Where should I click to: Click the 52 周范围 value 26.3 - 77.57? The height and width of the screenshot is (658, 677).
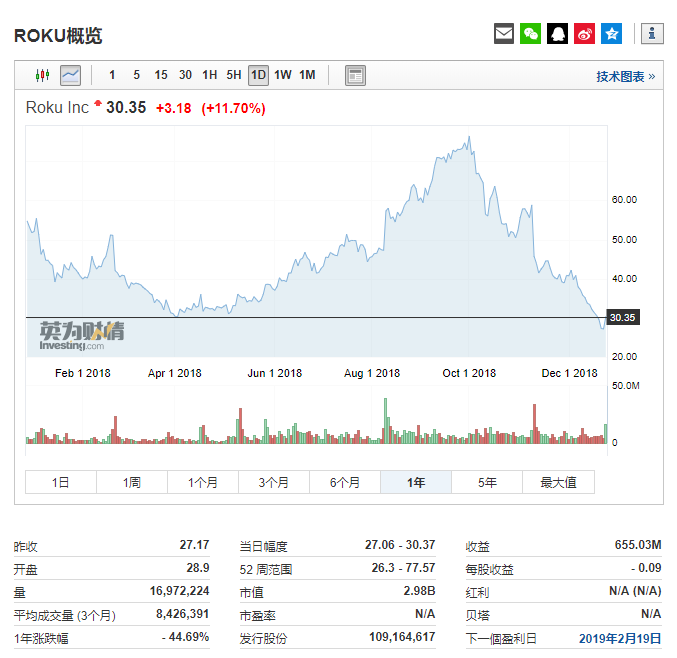403,568
